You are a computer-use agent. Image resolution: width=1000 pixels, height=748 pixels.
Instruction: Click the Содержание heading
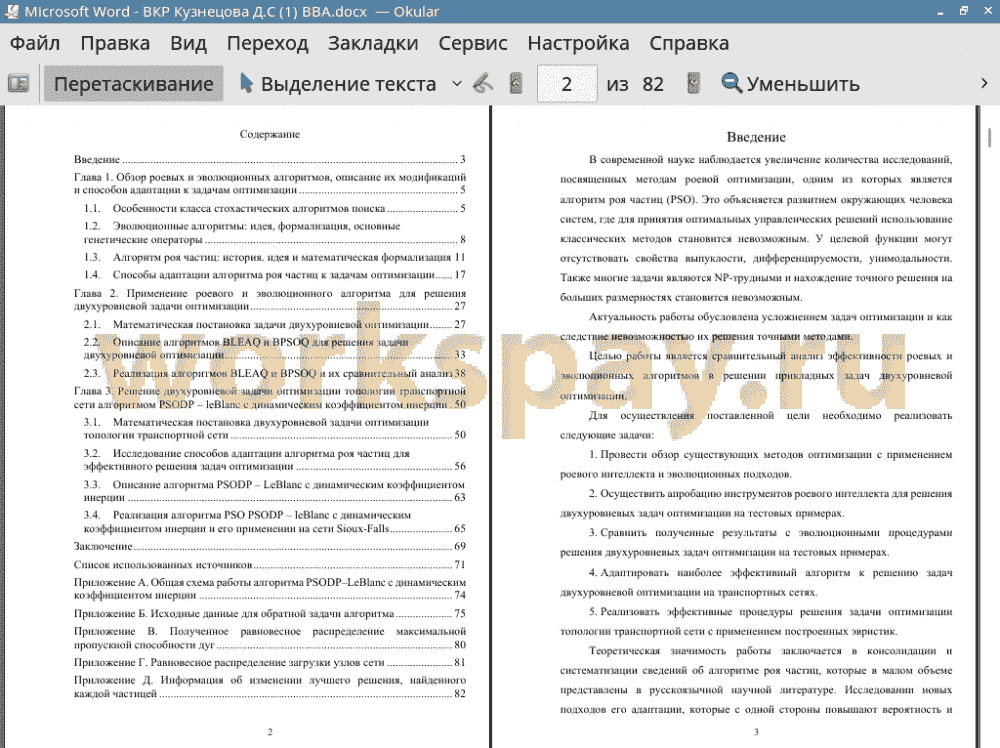270,134
